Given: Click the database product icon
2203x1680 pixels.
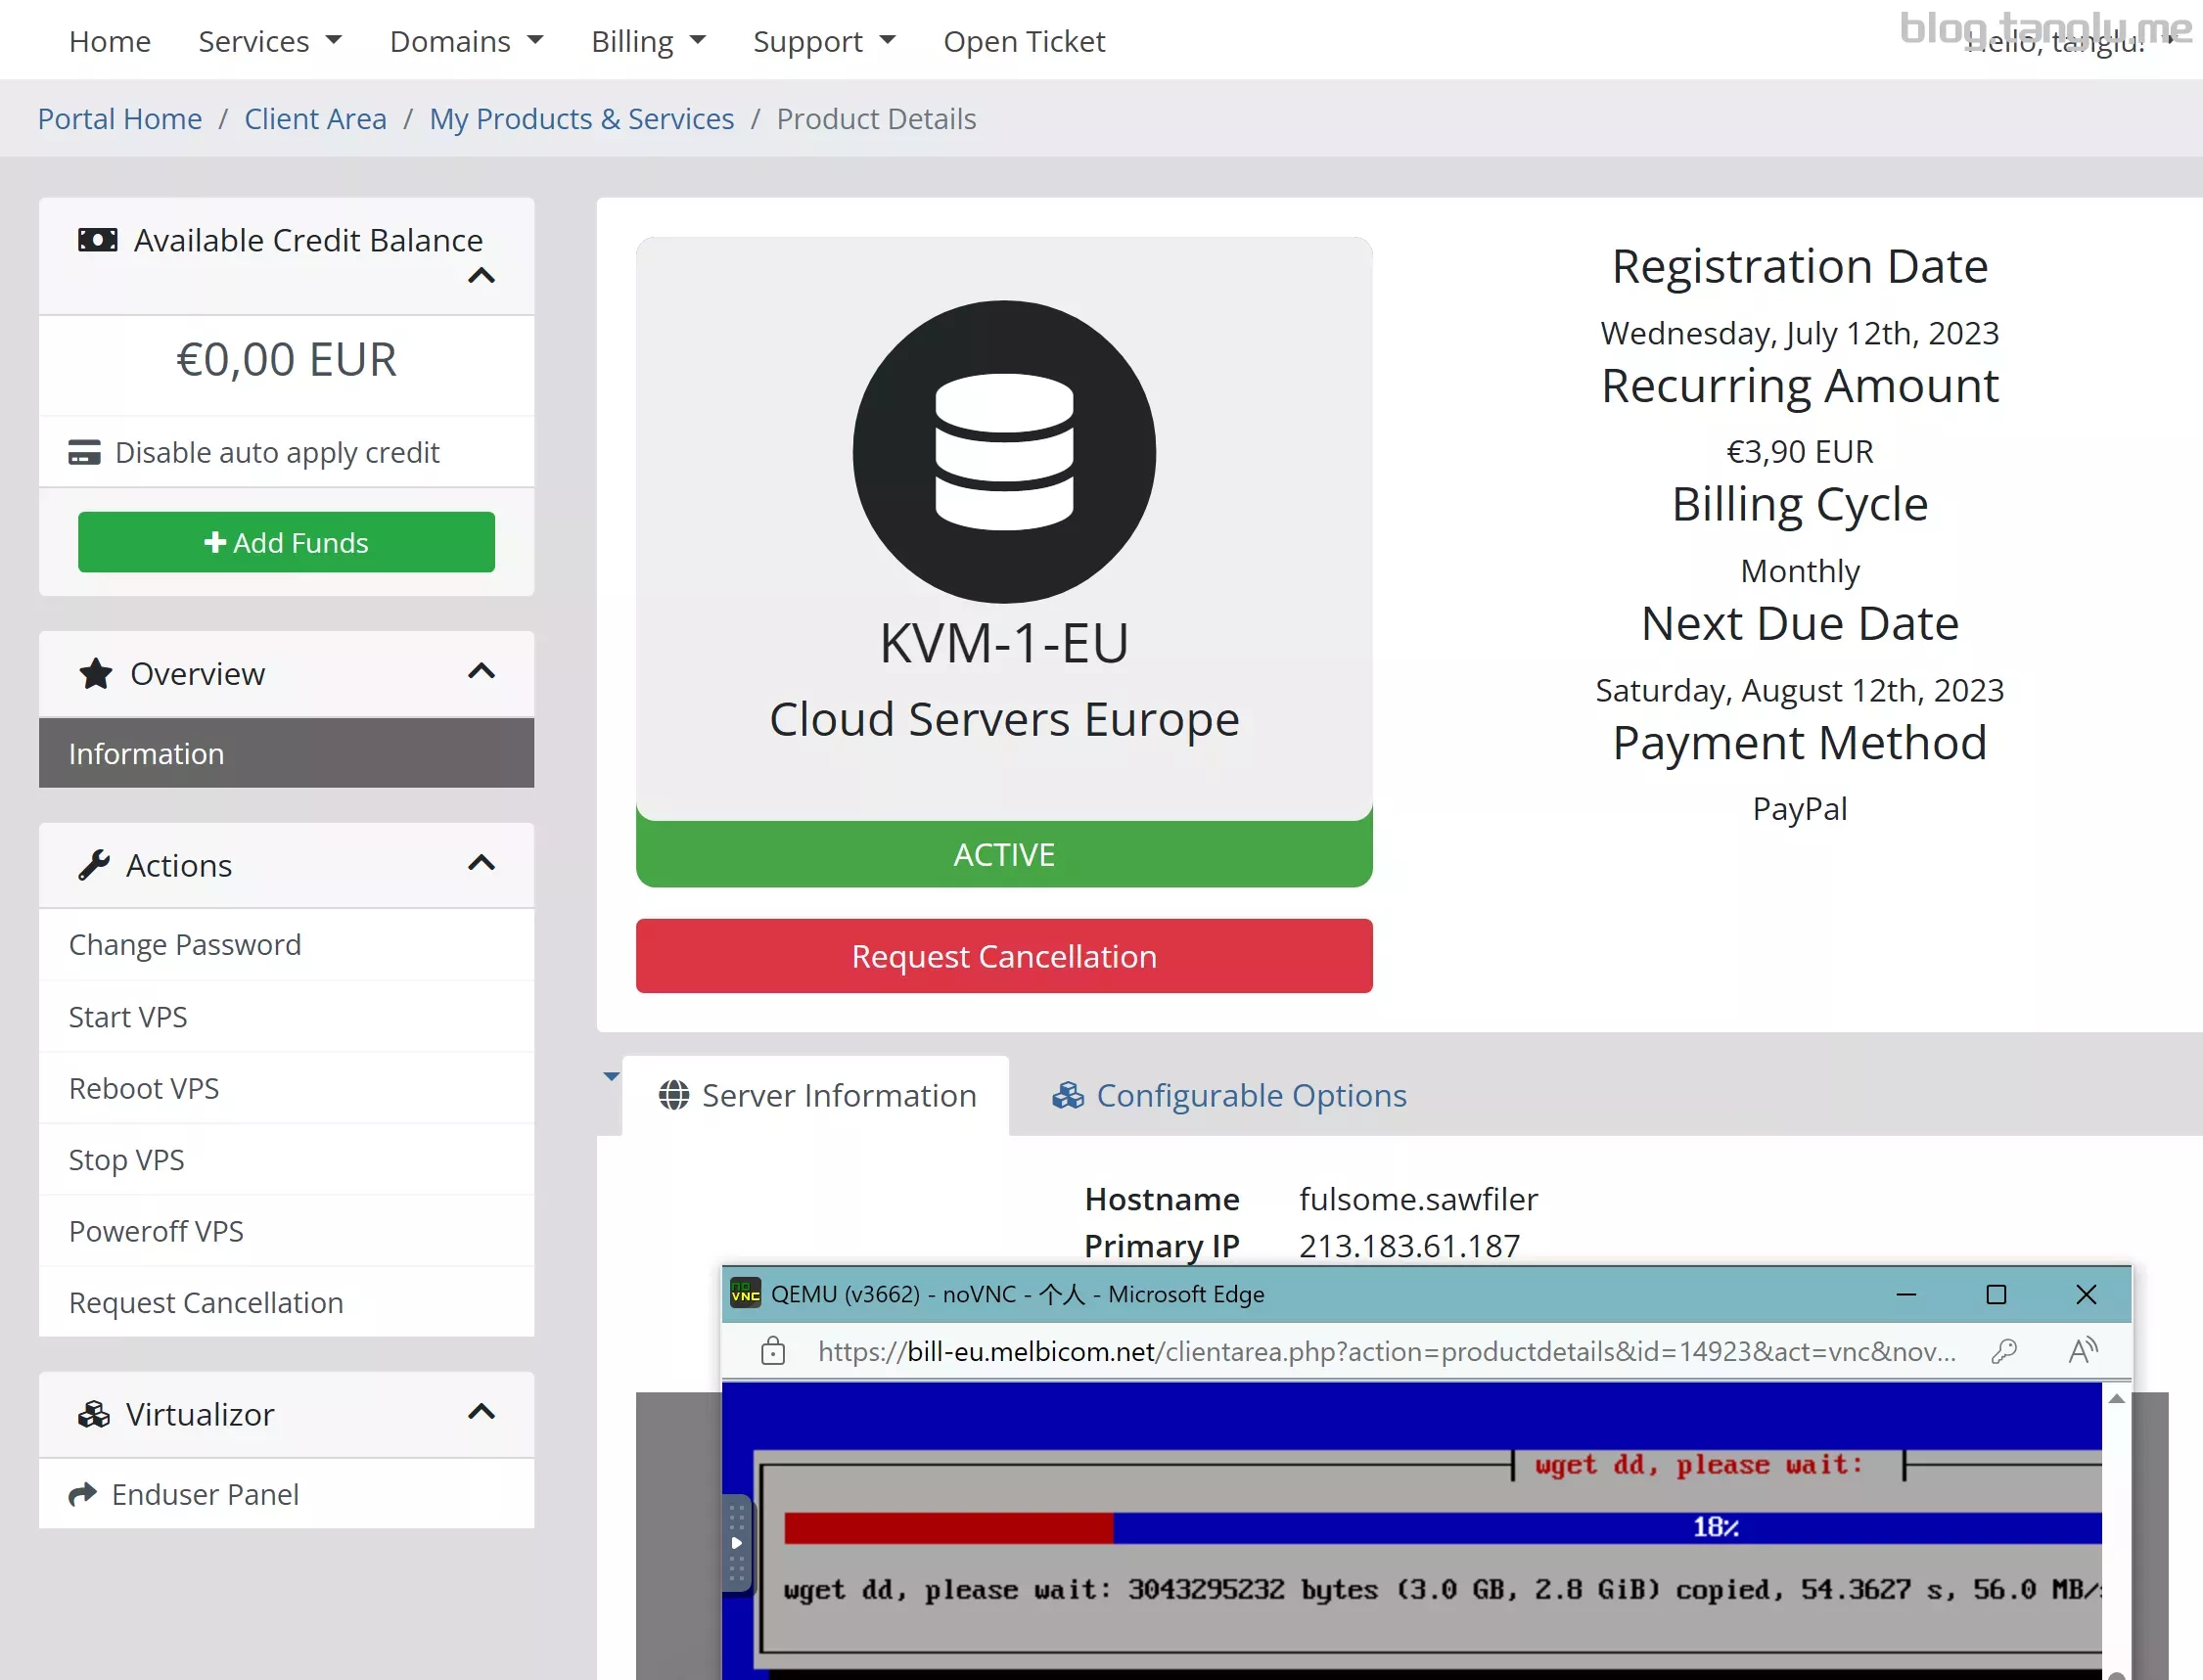Looking at the screenshot, I should pos(1004,452).
